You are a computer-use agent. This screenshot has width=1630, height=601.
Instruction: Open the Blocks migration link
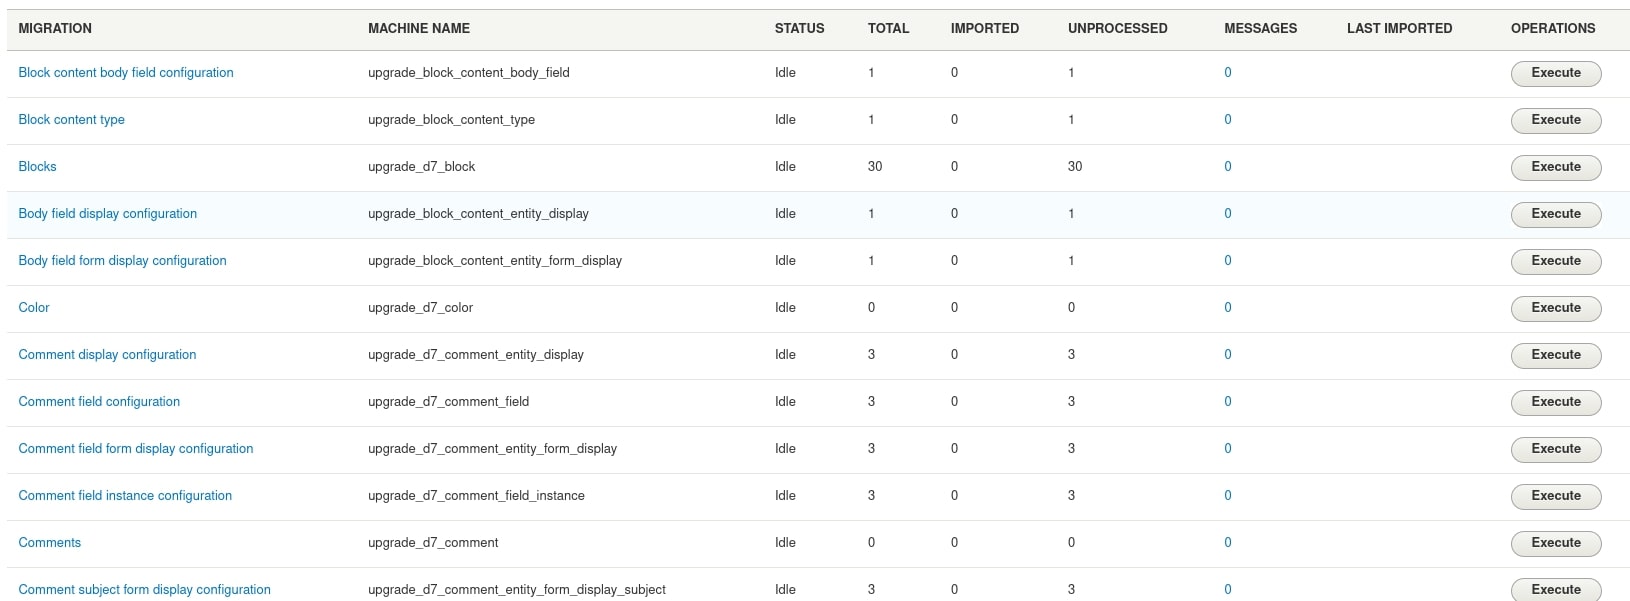tap(37, 167)
